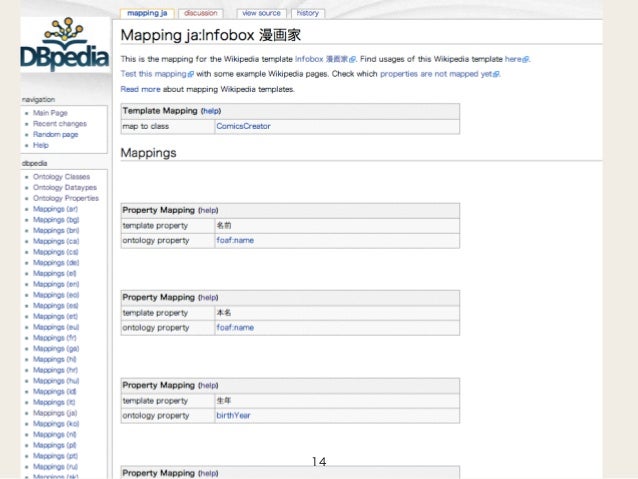The width and height of the screenshot is (638, 479).
Task: Open Mappings (ru) in the sidebar
Action: (x=55, y=467)
